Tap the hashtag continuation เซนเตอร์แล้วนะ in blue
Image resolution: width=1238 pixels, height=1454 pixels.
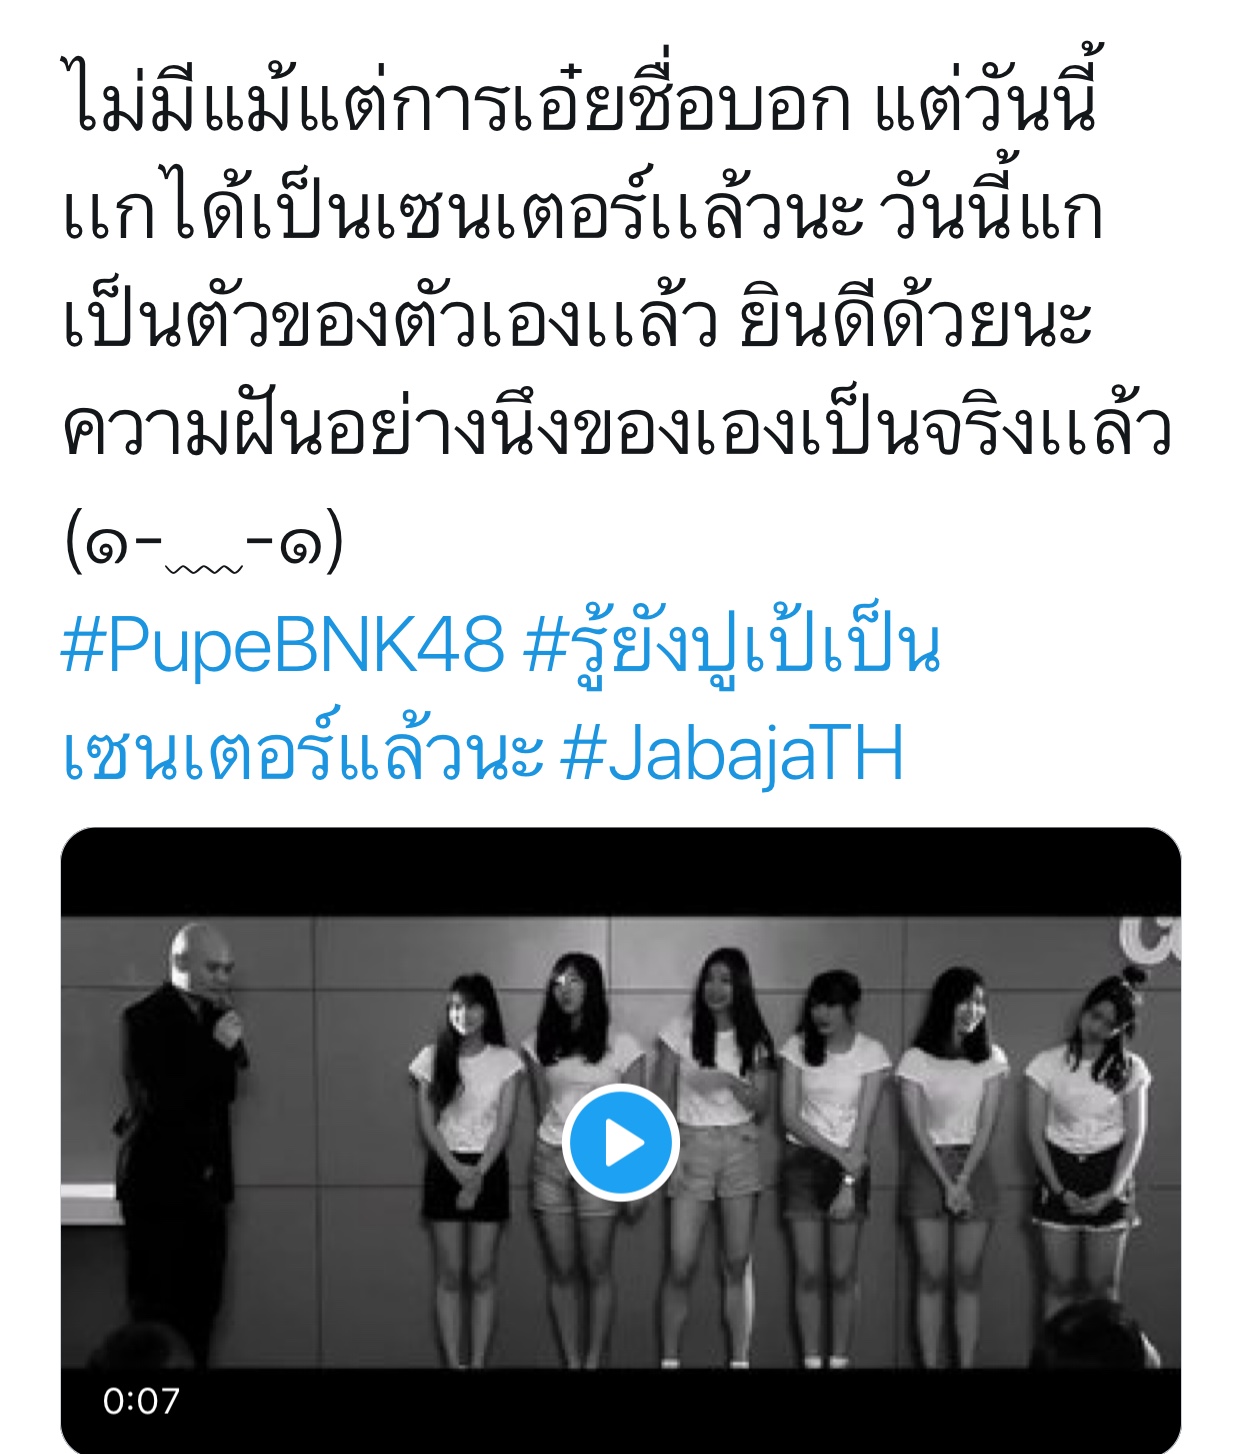pos(302,750)
